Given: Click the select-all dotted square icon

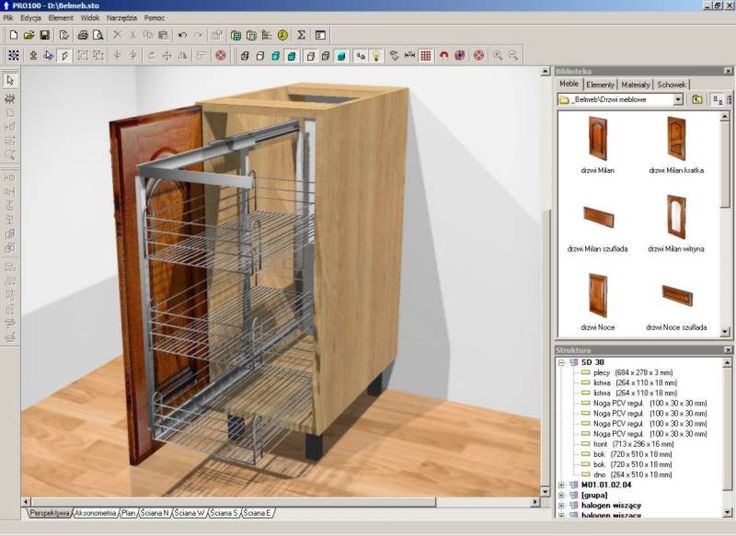Looking at the screenshot, I should click(14, 55).
